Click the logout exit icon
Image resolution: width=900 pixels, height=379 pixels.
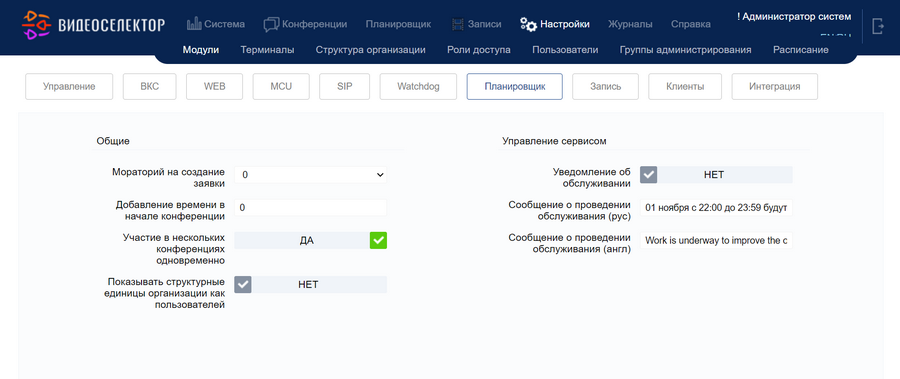(x=878, y=26)
